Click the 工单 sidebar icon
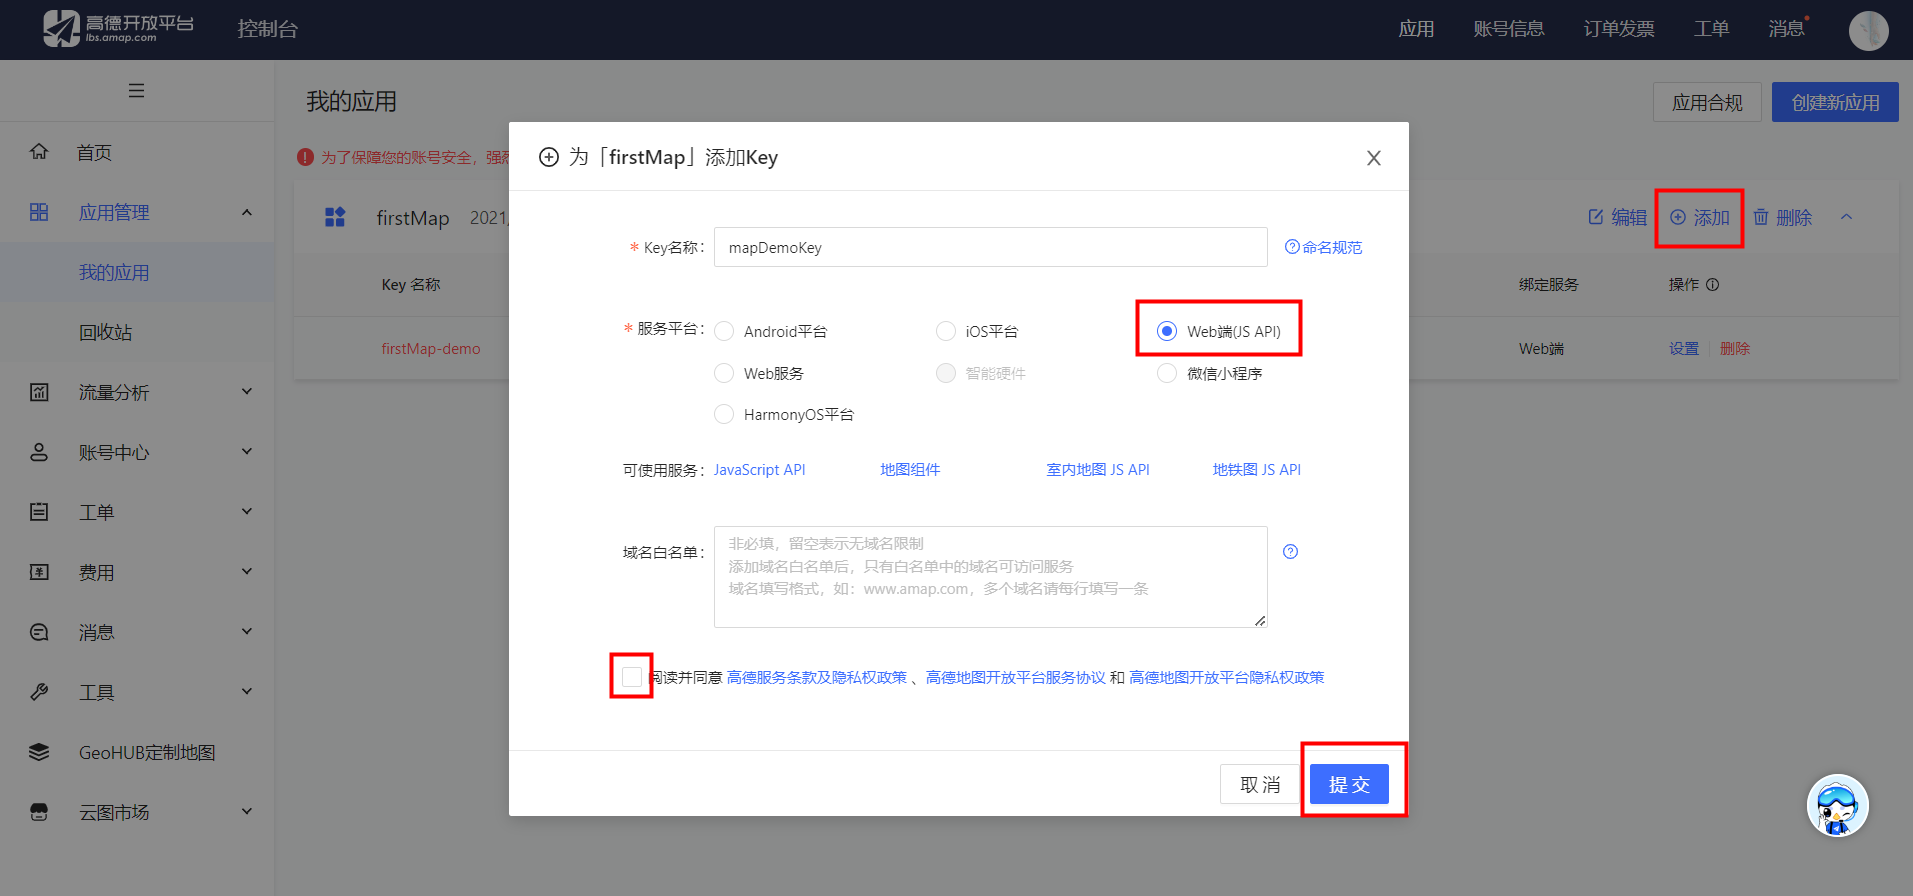The height and width of the screenshot is (896, 1913). (x=39, y=512)
